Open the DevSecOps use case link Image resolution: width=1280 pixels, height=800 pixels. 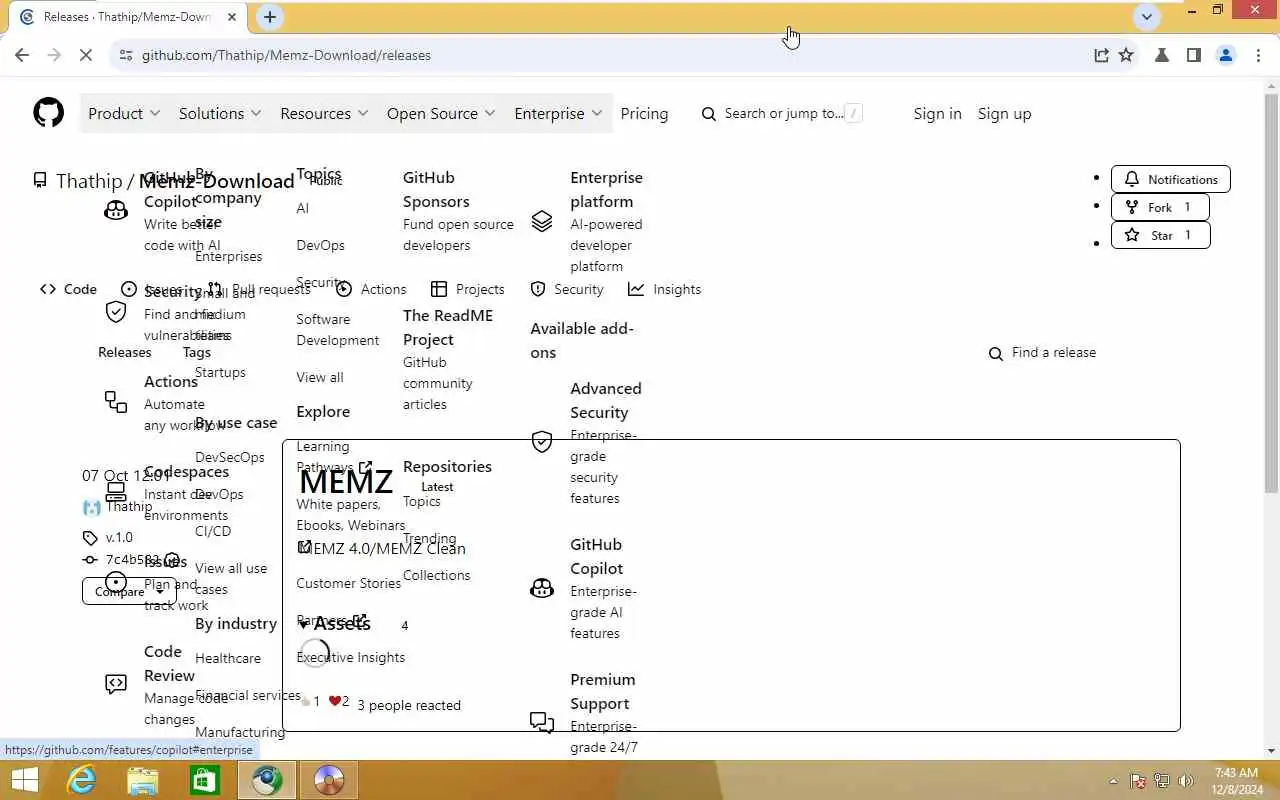[x=230, y=457]
